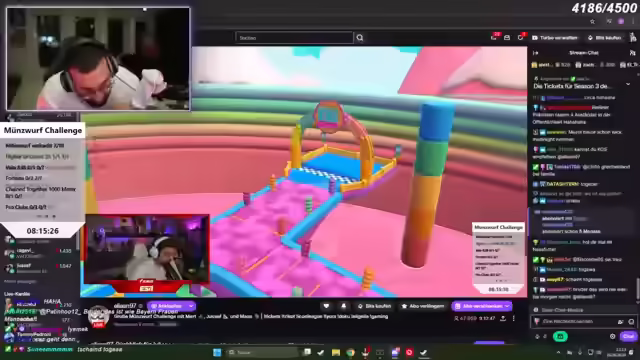The width and height of the screenshot is (640, 360).
Task: Click Bits kaufen button in top navigation
Action: [604, 38]
